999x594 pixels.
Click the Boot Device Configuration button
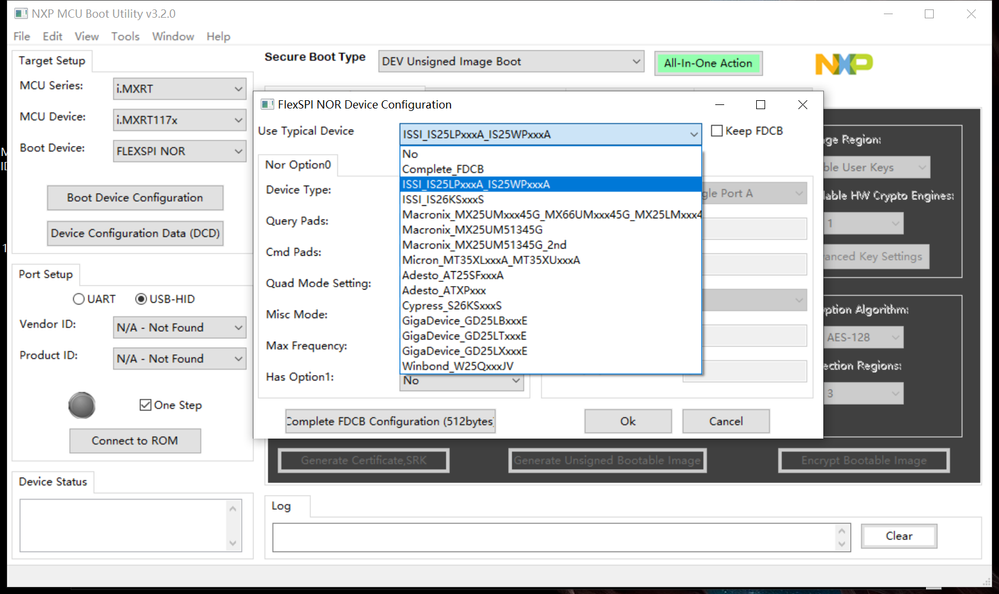pyautogui.click(x=135, y=198)
